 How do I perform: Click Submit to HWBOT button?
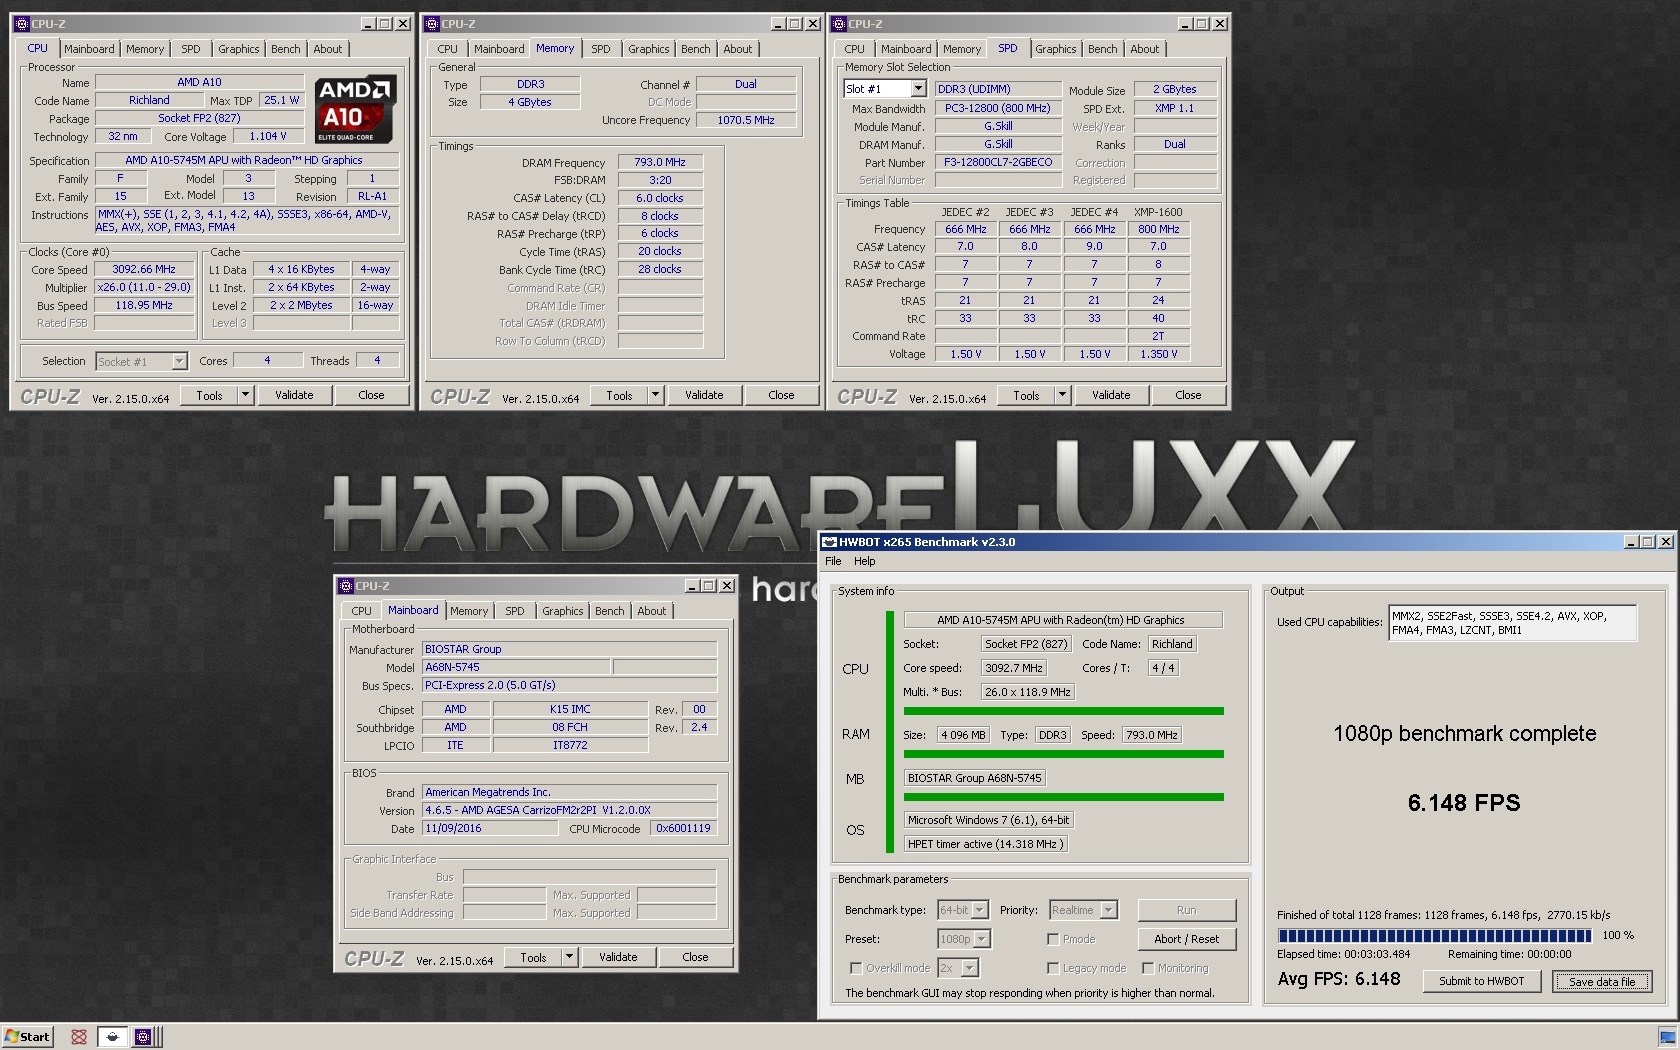(x=1482, y=981)
